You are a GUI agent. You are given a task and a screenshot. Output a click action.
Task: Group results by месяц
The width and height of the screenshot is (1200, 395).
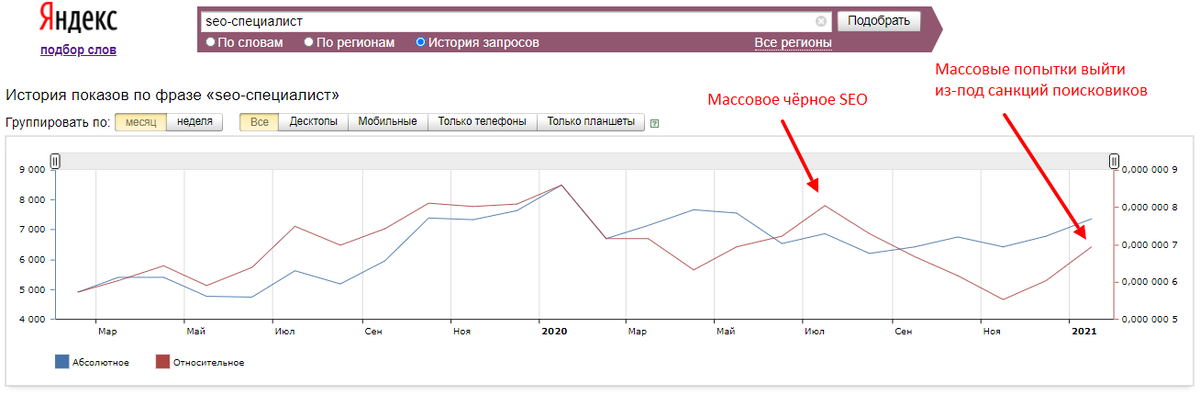pyautogui.click(x=140, y=122)
